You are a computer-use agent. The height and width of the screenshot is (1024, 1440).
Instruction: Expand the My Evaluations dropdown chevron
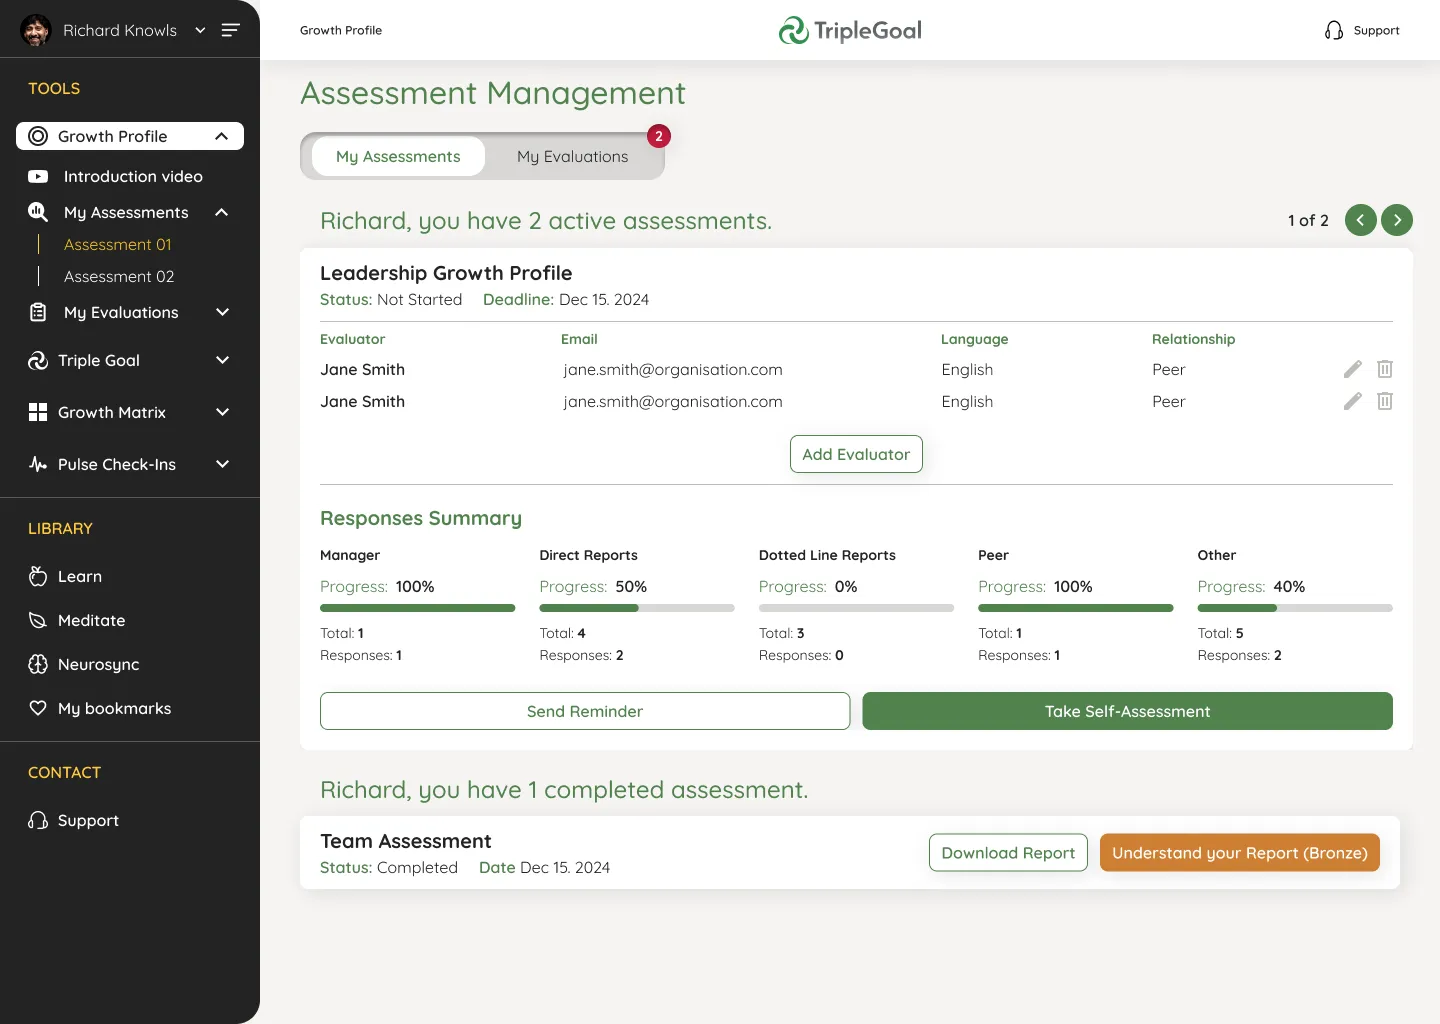click(x=222, y=312)
